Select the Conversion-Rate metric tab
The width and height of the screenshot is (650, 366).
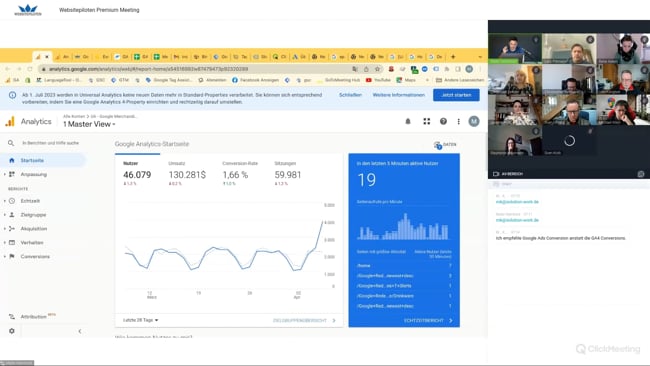[240, 173]
